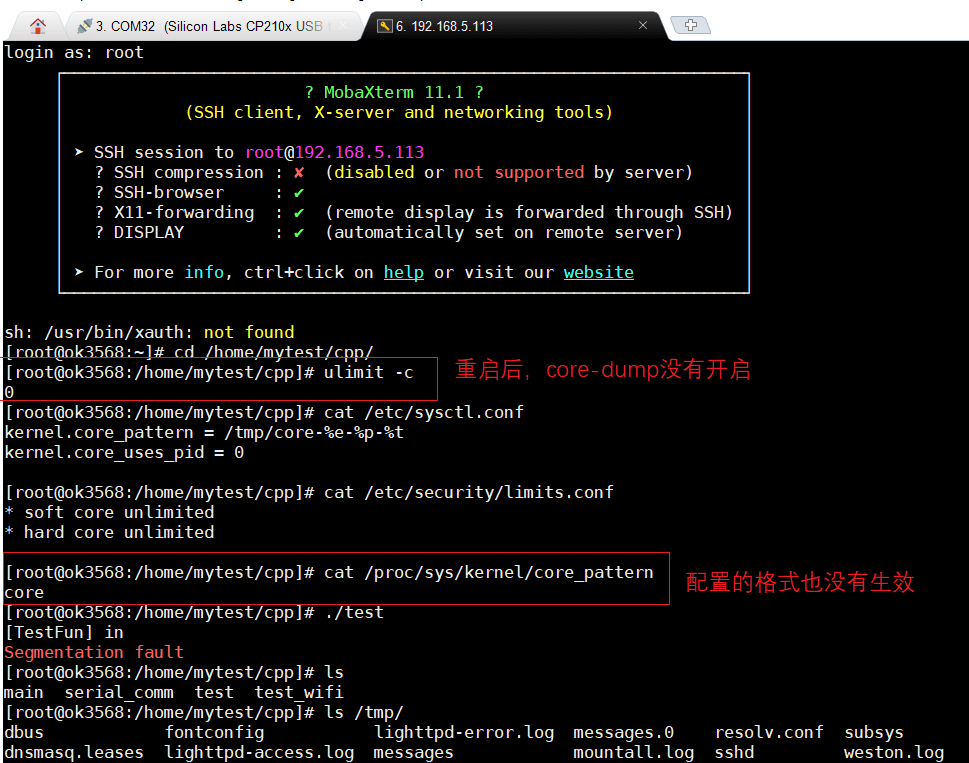
Task: Close the COM32 serial tab
Action: [x=343, y=26]
